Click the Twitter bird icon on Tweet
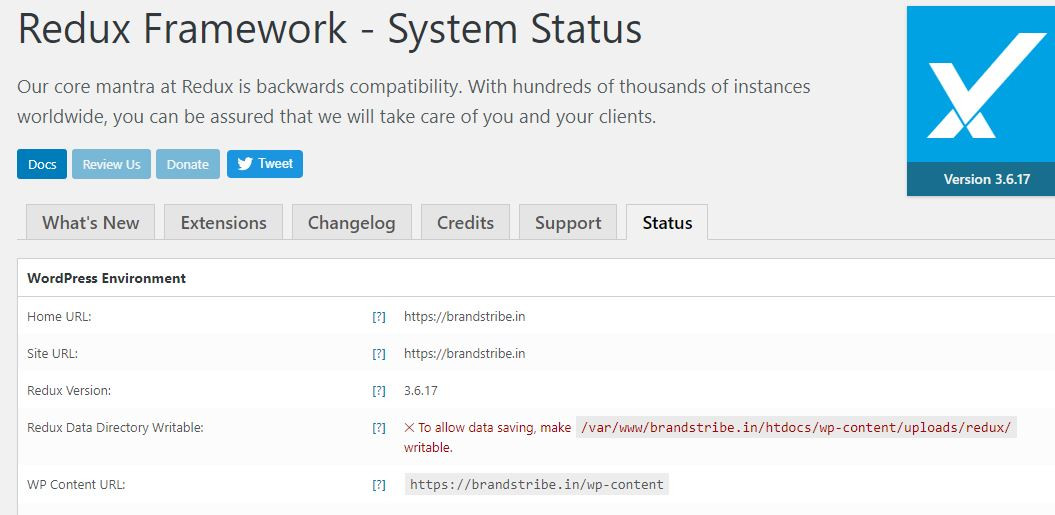The width and height of the screenshot is (1055, 515). 245,164
